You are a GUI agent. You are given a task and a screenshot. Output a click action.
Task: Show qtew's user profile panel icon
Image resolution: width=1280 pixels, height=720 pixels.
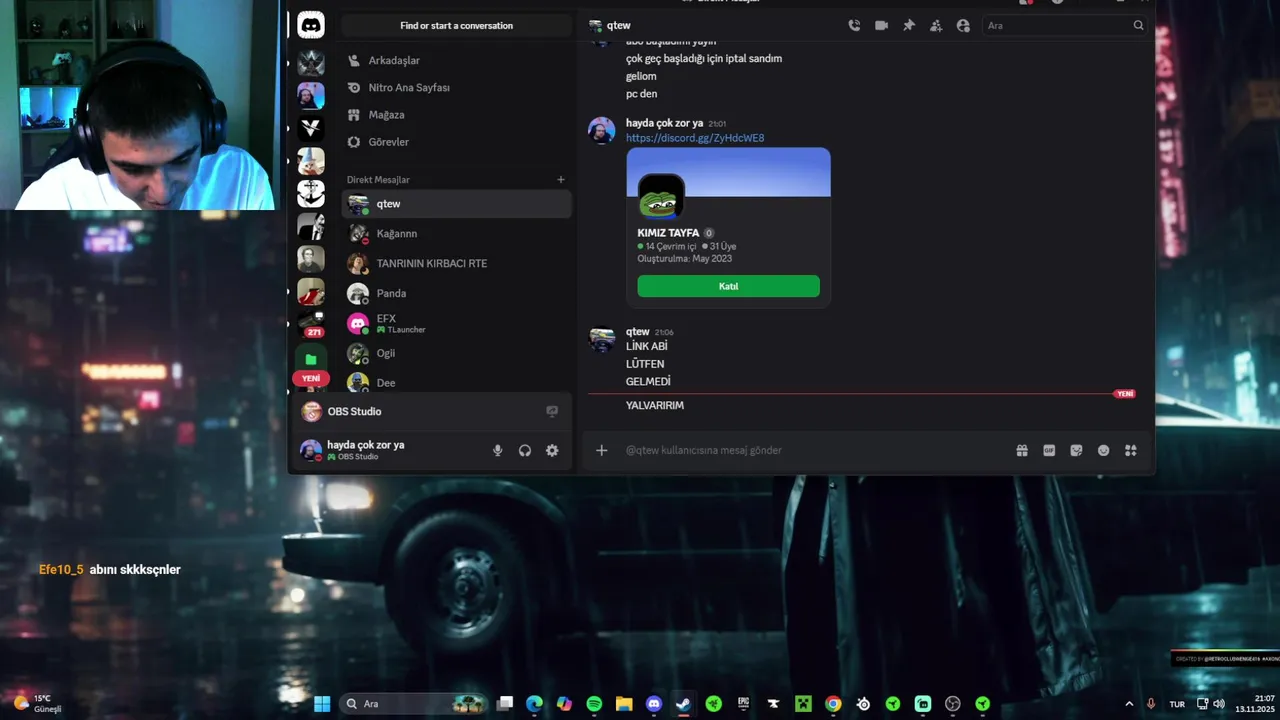[x=963, y=25]
